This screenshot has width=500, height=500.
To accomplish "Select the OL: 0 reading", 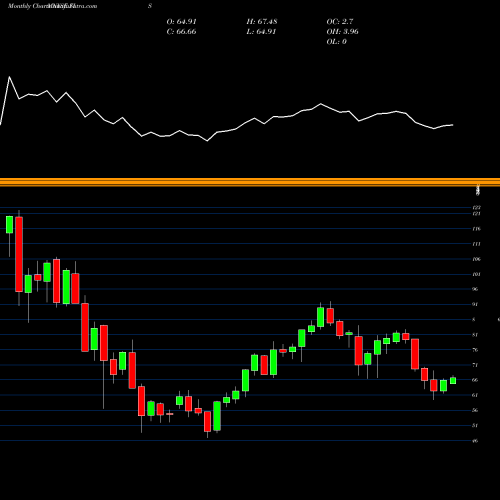I will [x=336, y=41].
